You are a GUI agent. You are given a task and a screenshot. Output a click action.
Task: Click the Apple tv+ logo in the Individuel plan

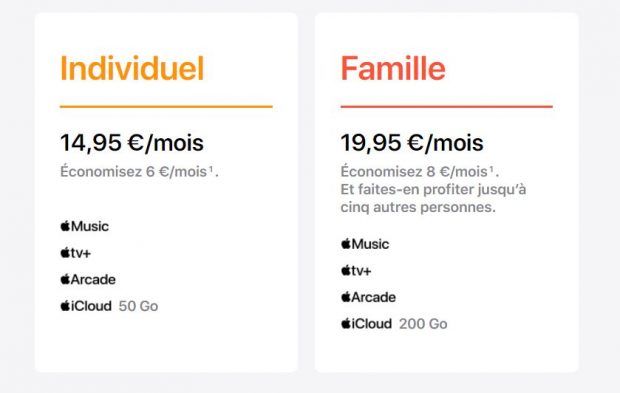click(x=76, y=253)
